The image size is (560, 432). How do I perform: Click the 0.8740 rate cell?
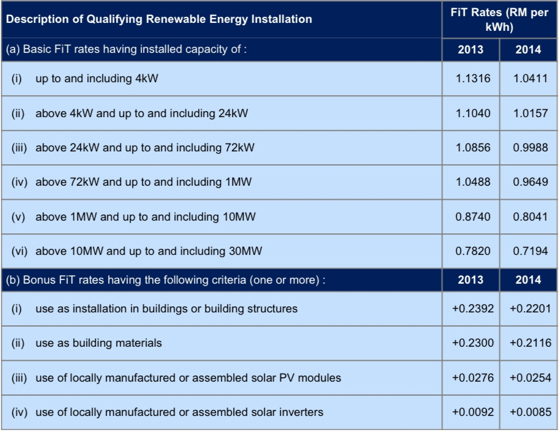point(471,217)
